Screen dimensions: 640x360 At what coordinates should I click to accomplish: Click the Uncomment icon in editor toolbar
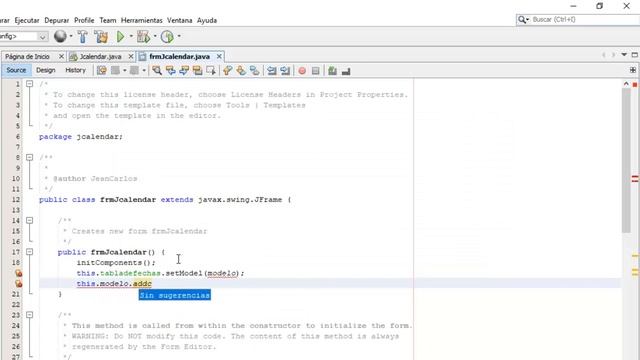pyautogui.click(x=346, y=71)
